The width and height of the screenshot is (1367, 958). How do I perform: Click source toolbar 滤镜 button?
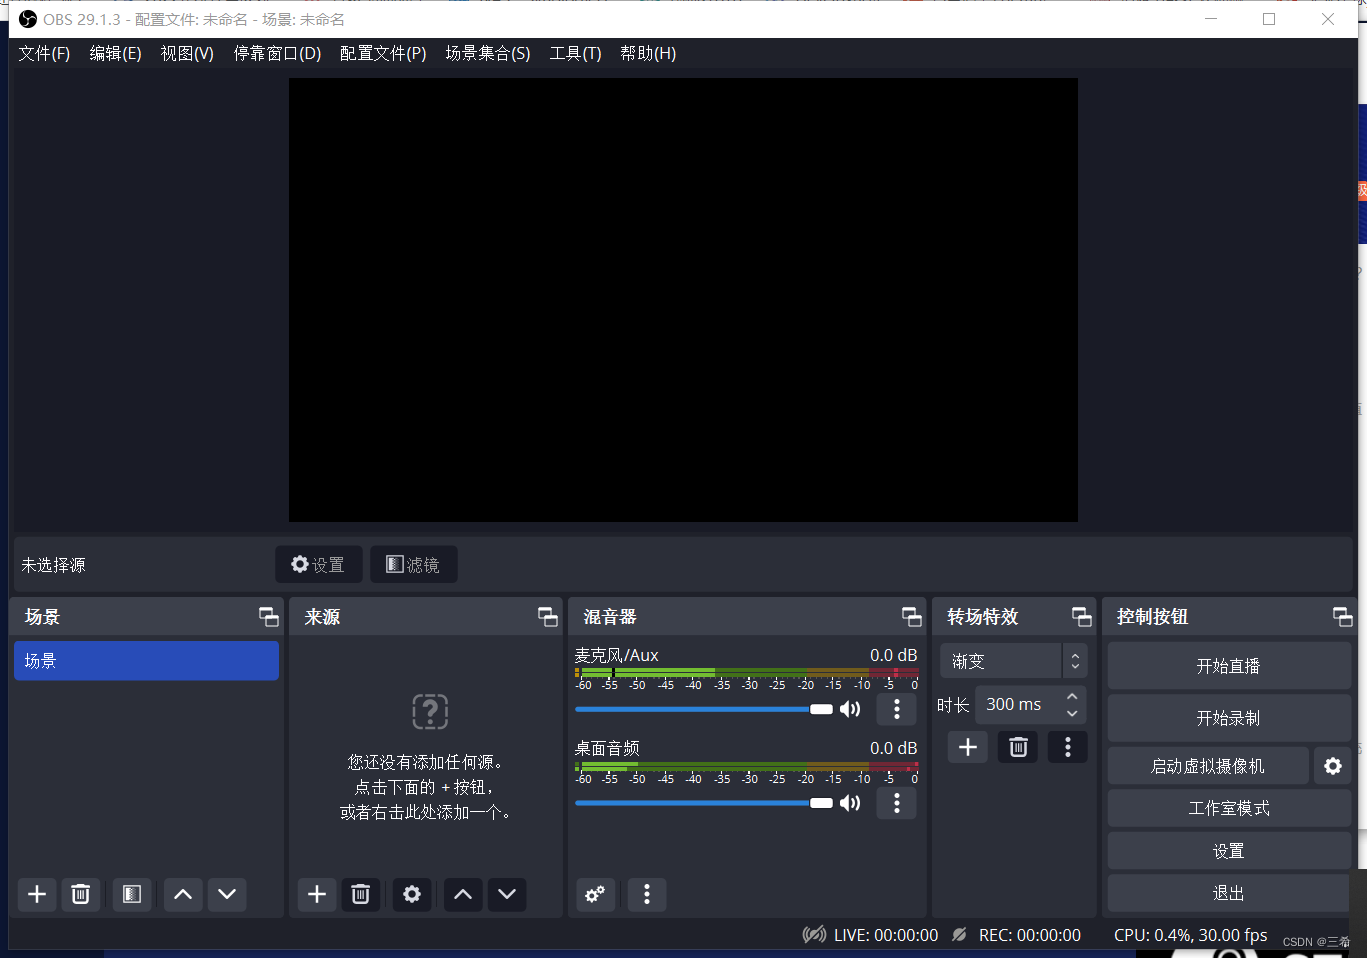click(413, 564)
